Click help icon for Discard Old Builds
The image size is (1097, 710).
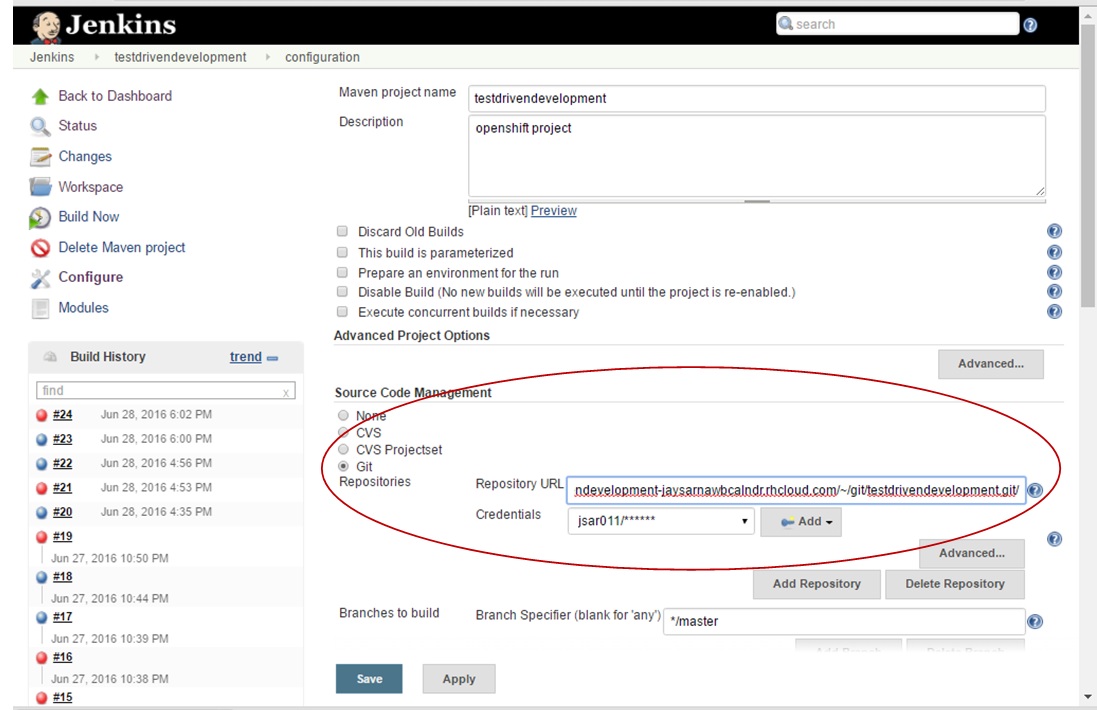tap(1054, 232)
